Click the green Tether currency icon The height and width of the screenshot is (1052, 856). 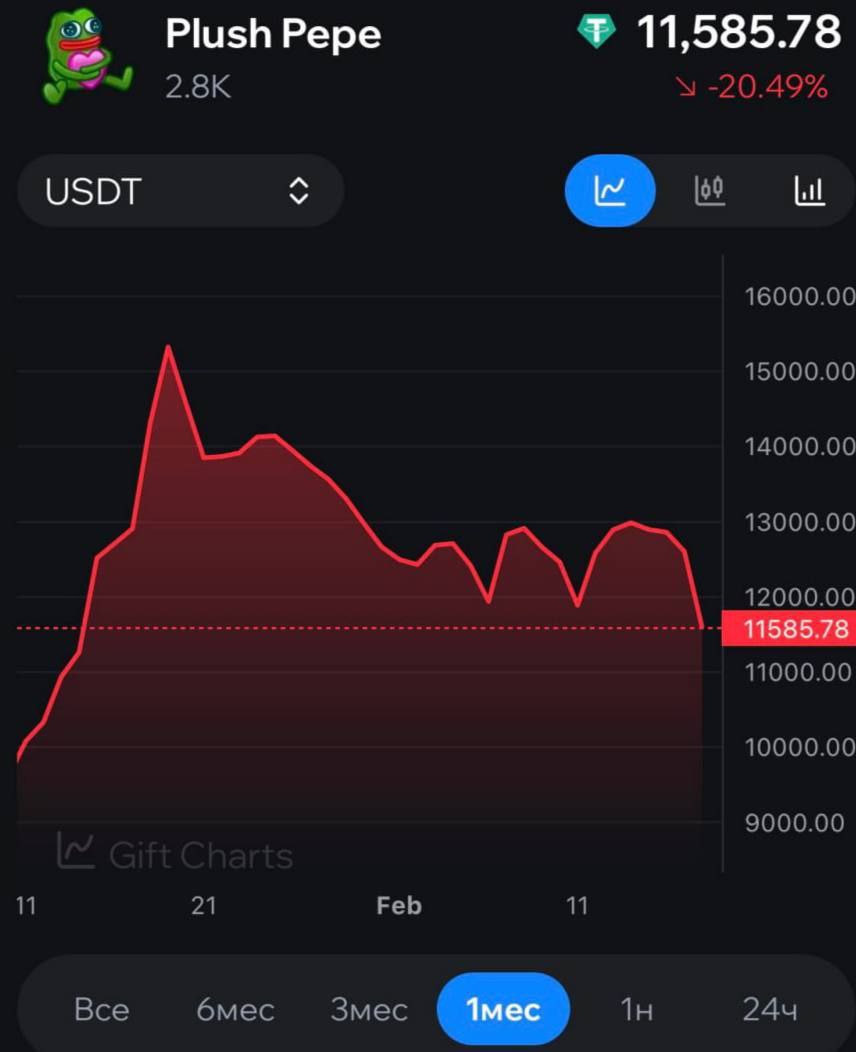[598, 33]
